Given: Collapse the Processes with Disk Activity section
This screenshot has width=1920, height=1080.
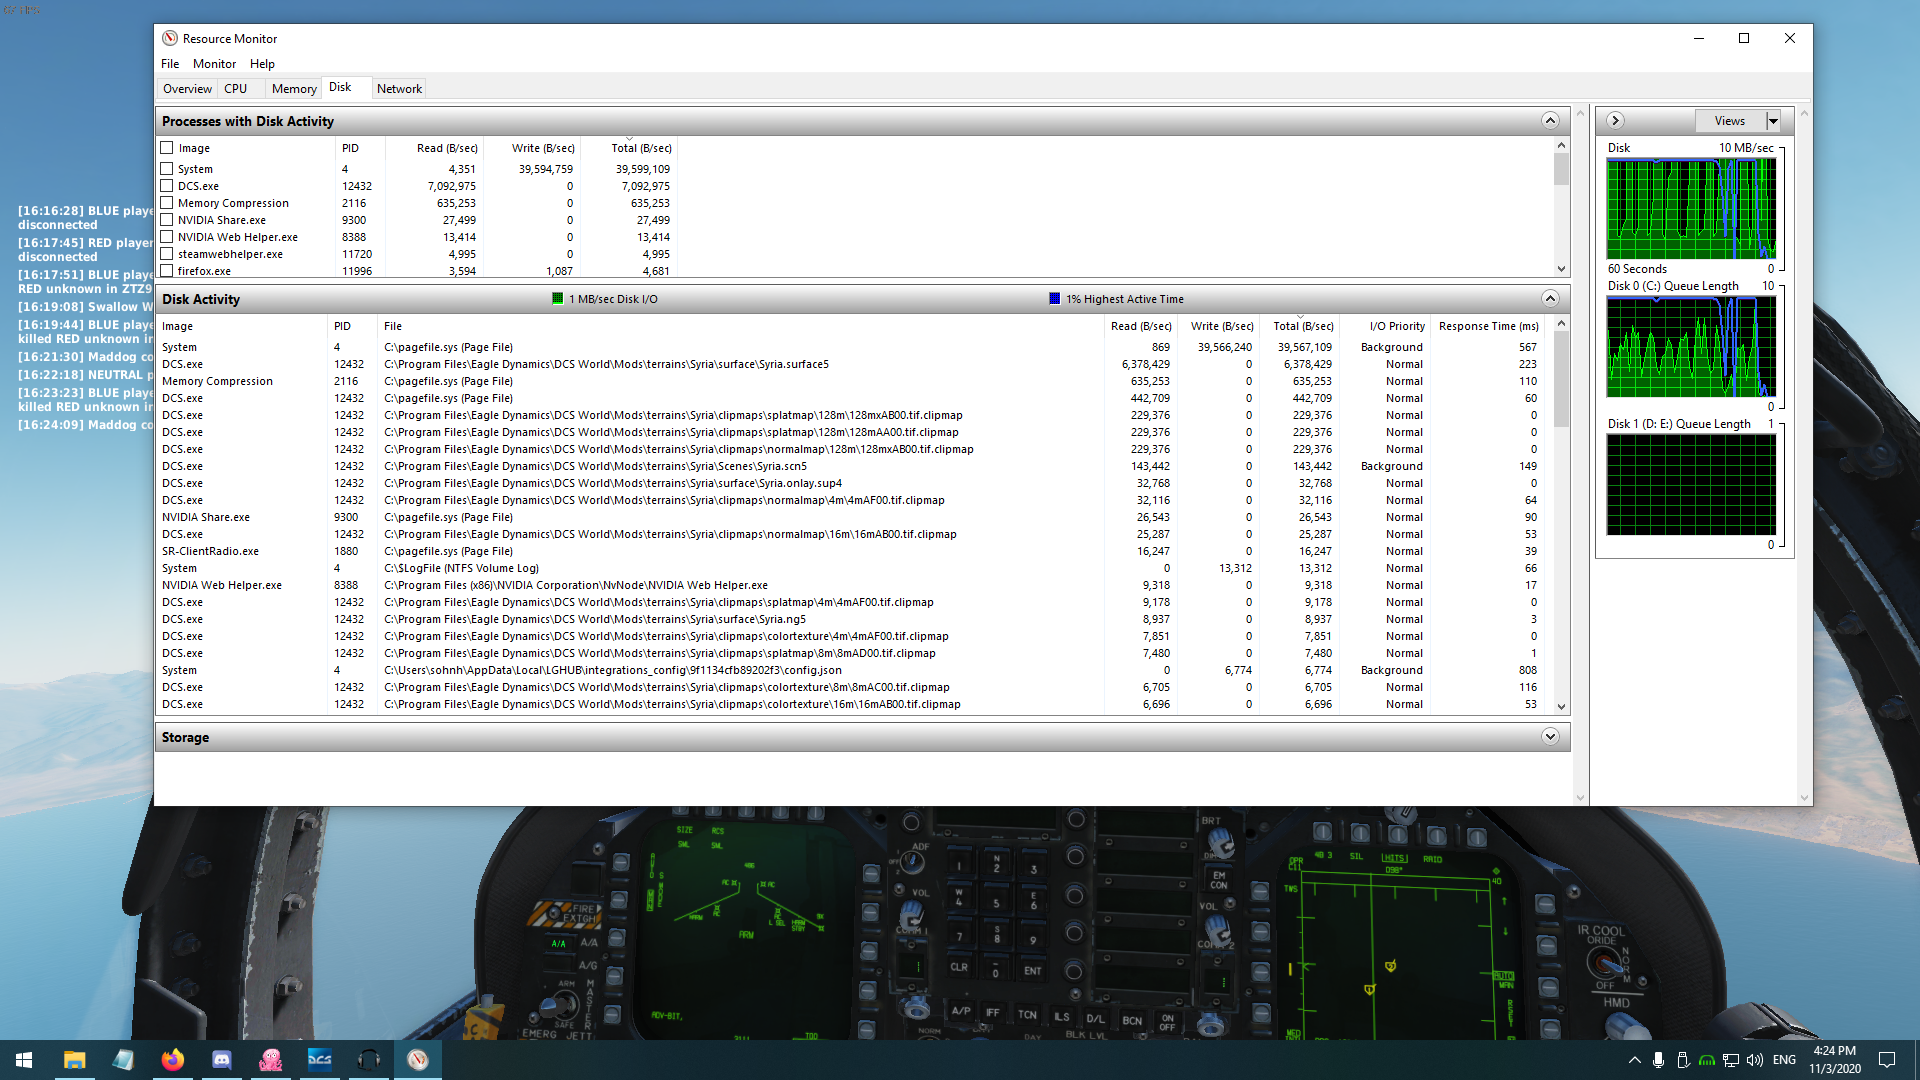Looking at the screenshot, I should (1550, 121).
